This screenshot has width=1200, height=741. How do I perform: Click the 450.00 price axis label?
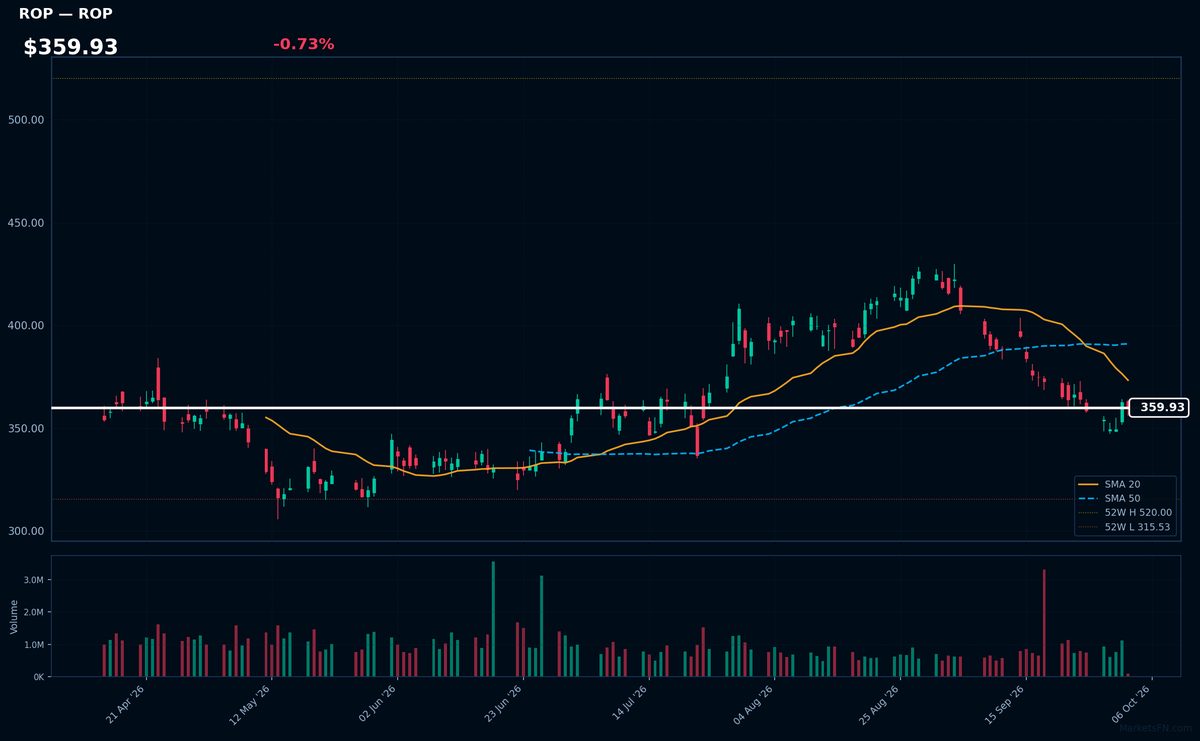[x=27, y=223]
